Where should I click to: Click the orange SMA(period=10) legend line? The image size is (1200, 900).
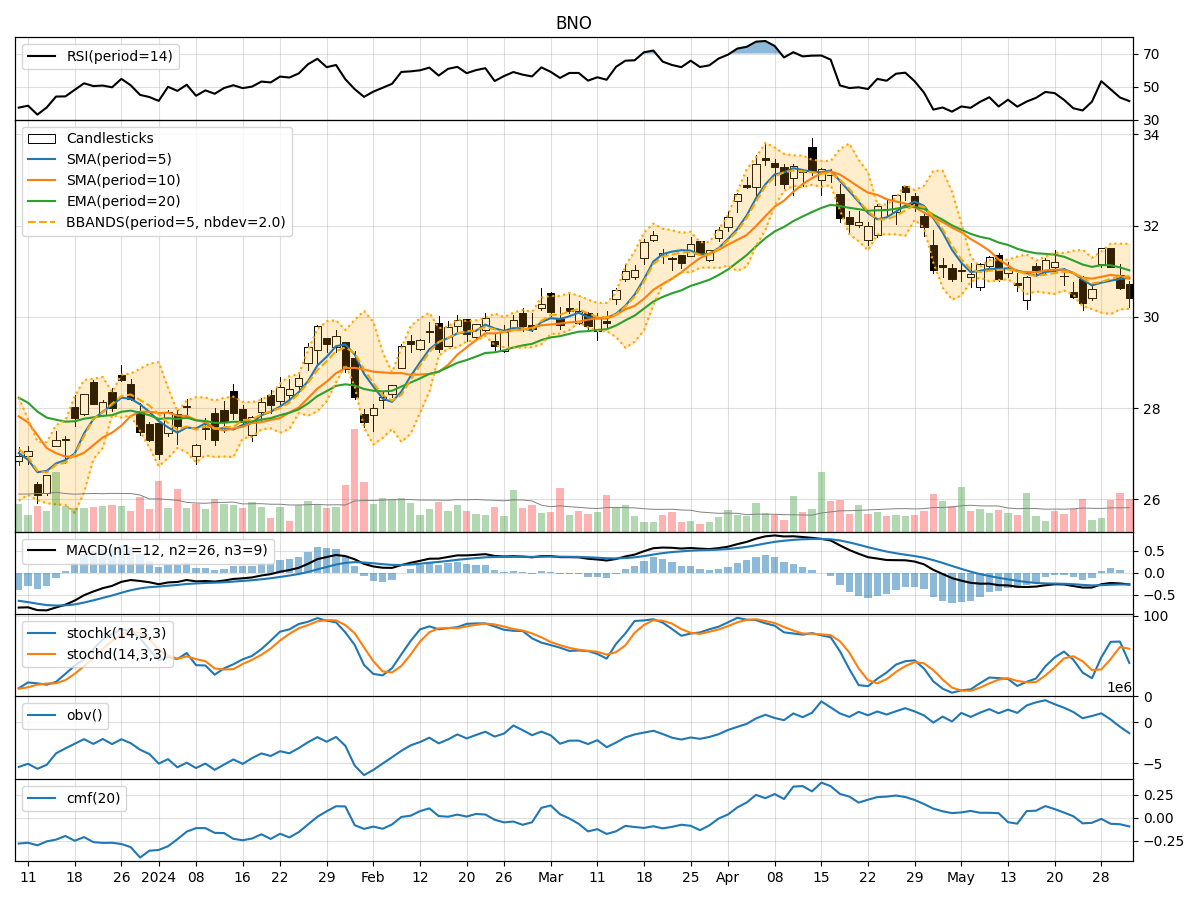tap(42, 181)
